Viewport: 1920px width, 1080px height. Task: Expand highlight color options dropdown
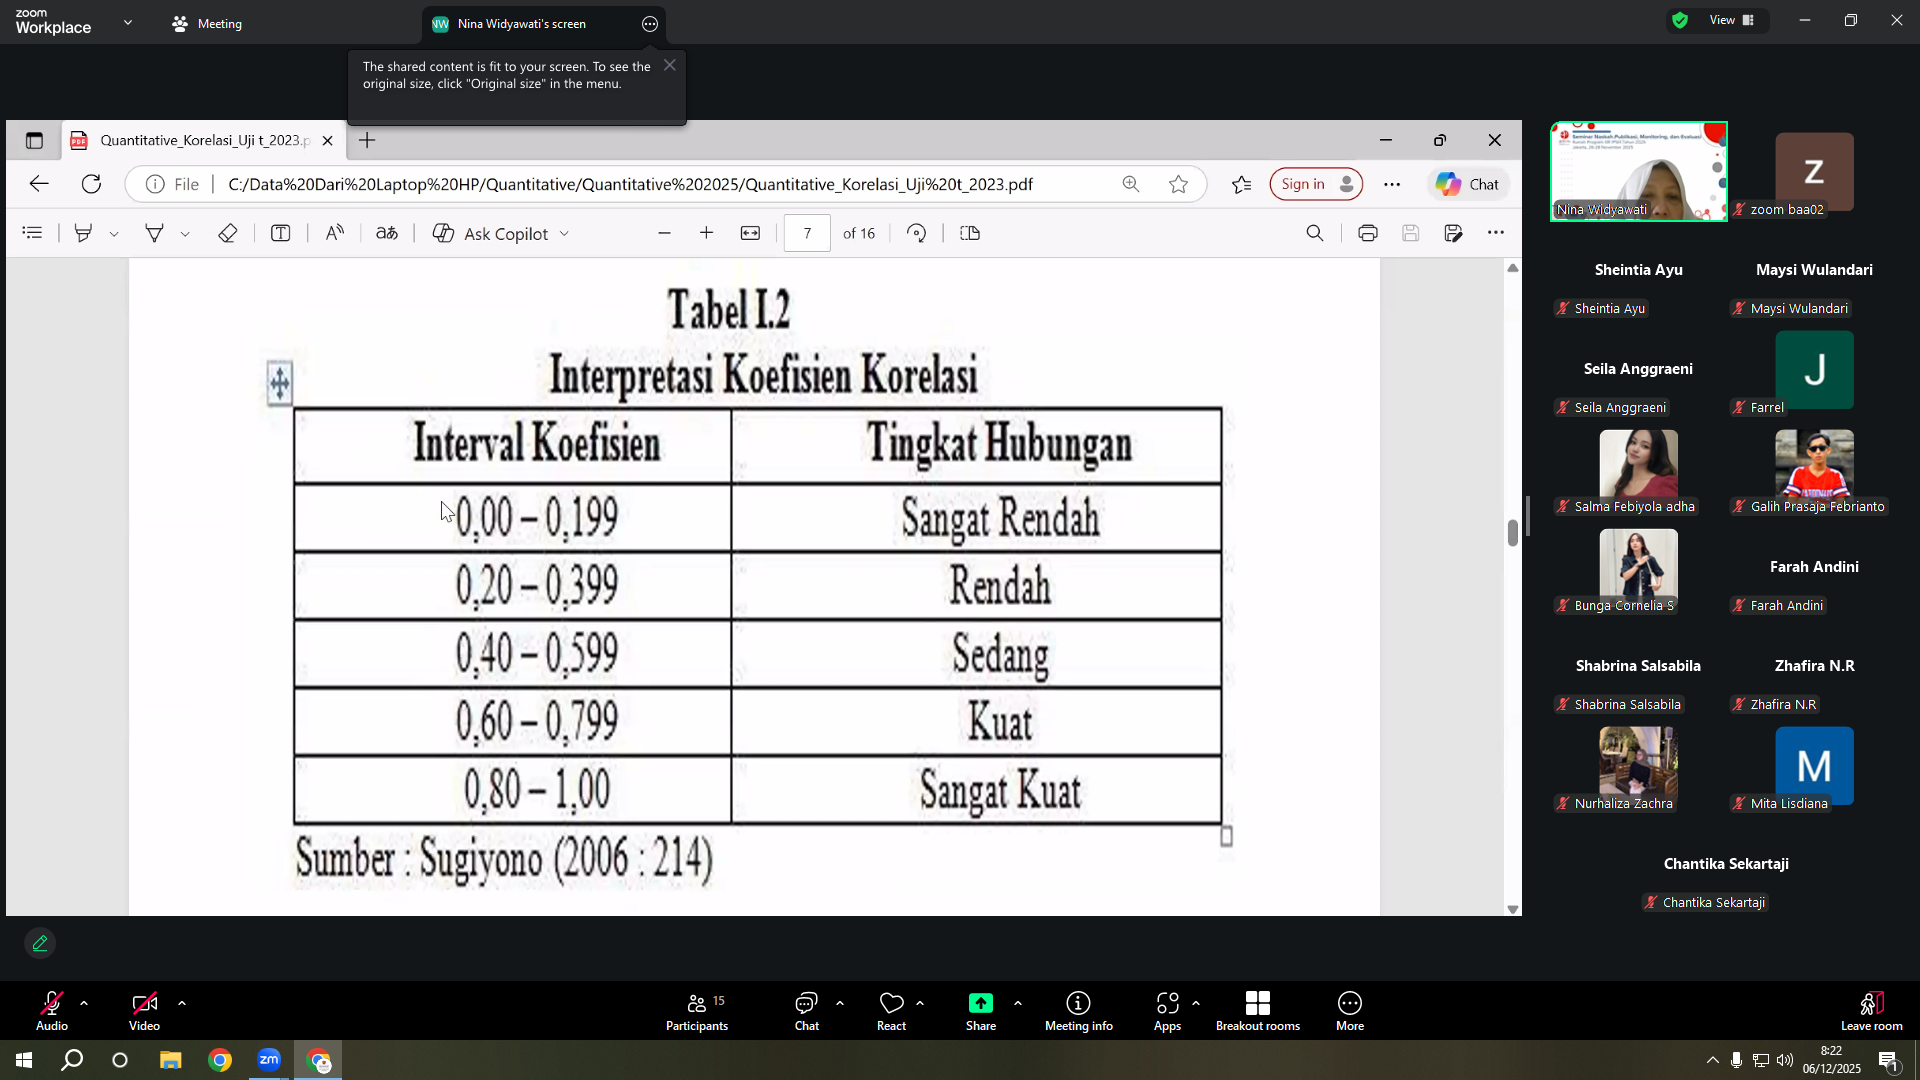(114, 234)
